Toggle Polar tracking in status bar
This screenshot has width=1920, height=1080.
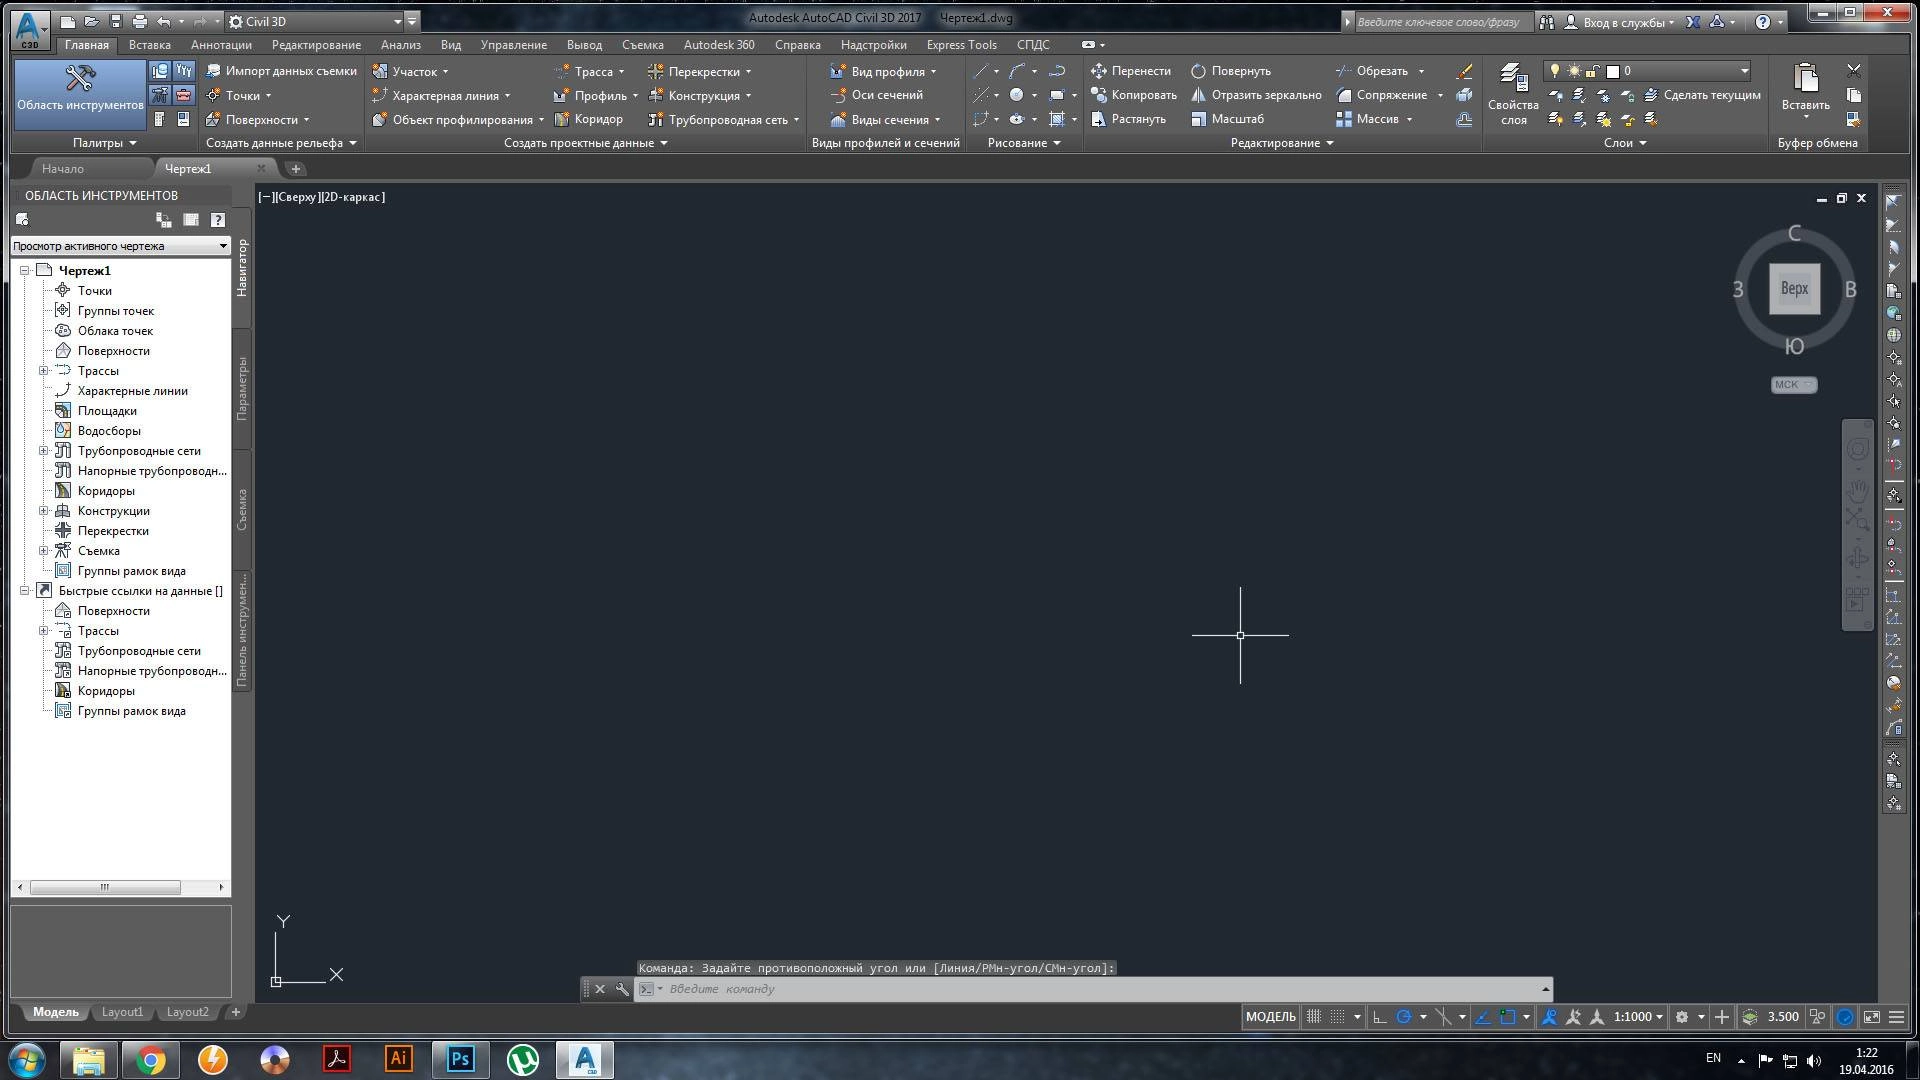(x=1404, y=1017)
